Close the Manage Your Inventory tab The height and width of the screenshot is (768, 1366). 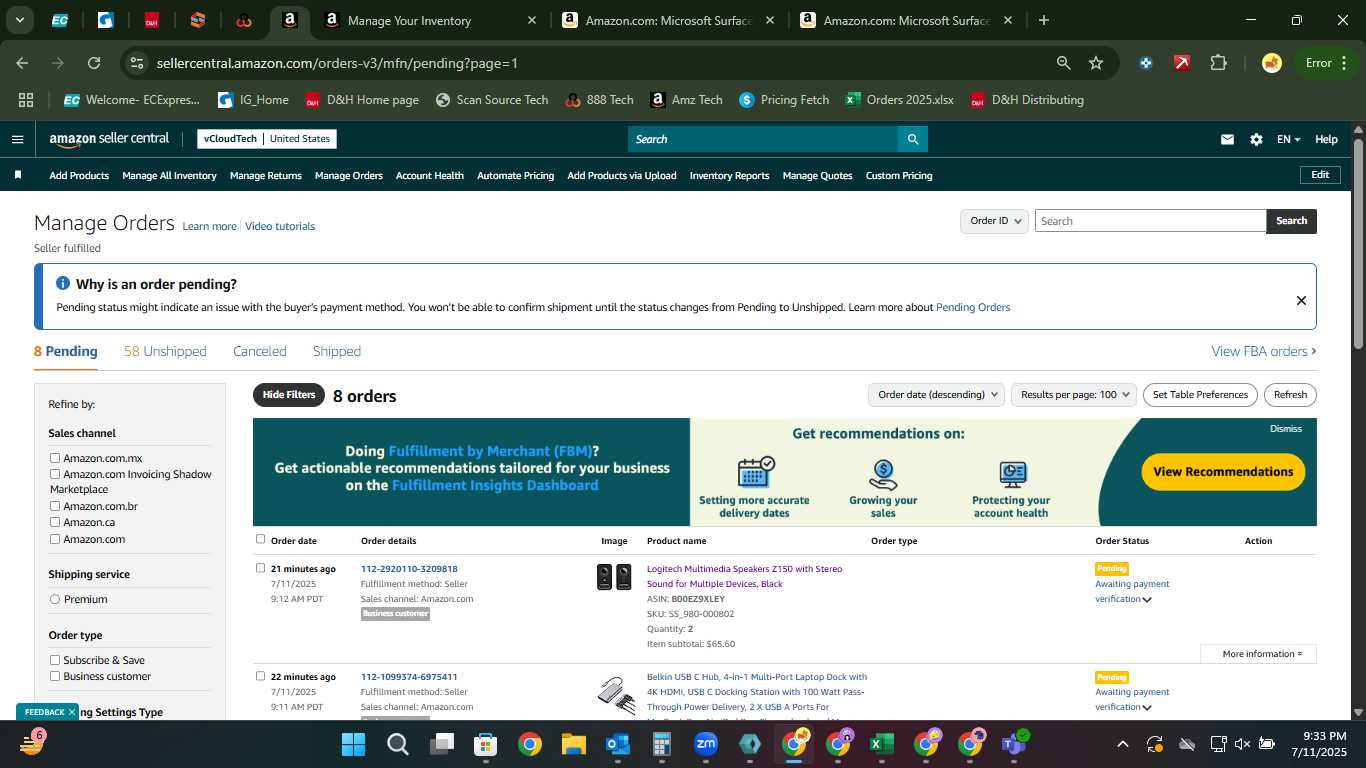click(x=531, y=20)
